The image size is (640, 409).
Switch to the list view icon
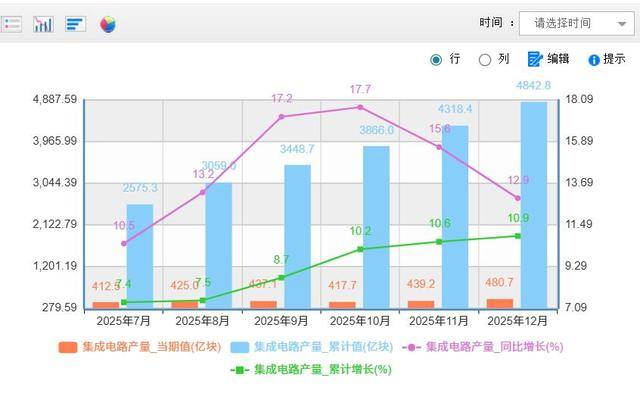point(11,23)
